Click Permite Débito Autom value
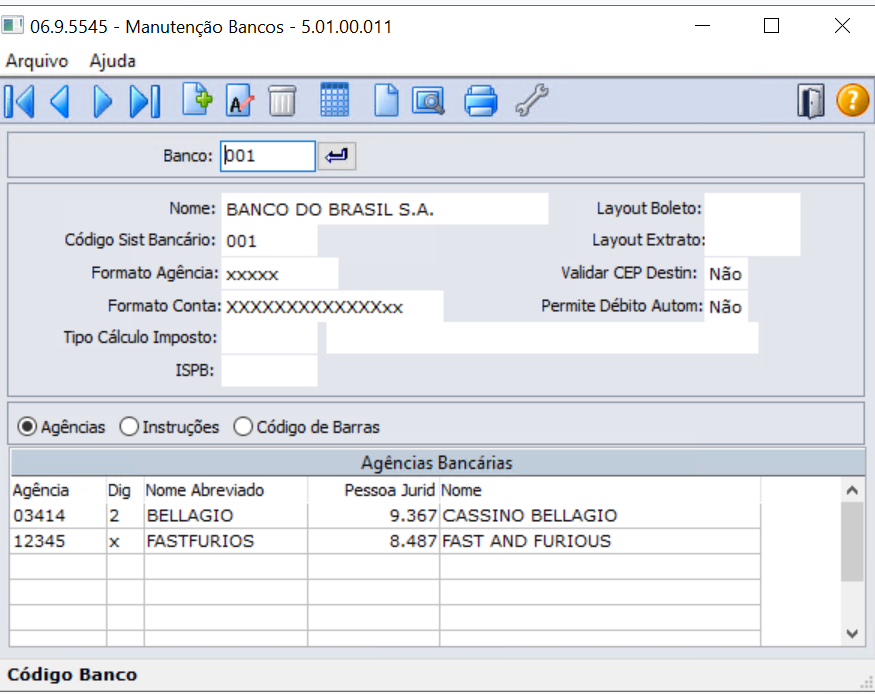875x694 pixels. pos(725,306)
